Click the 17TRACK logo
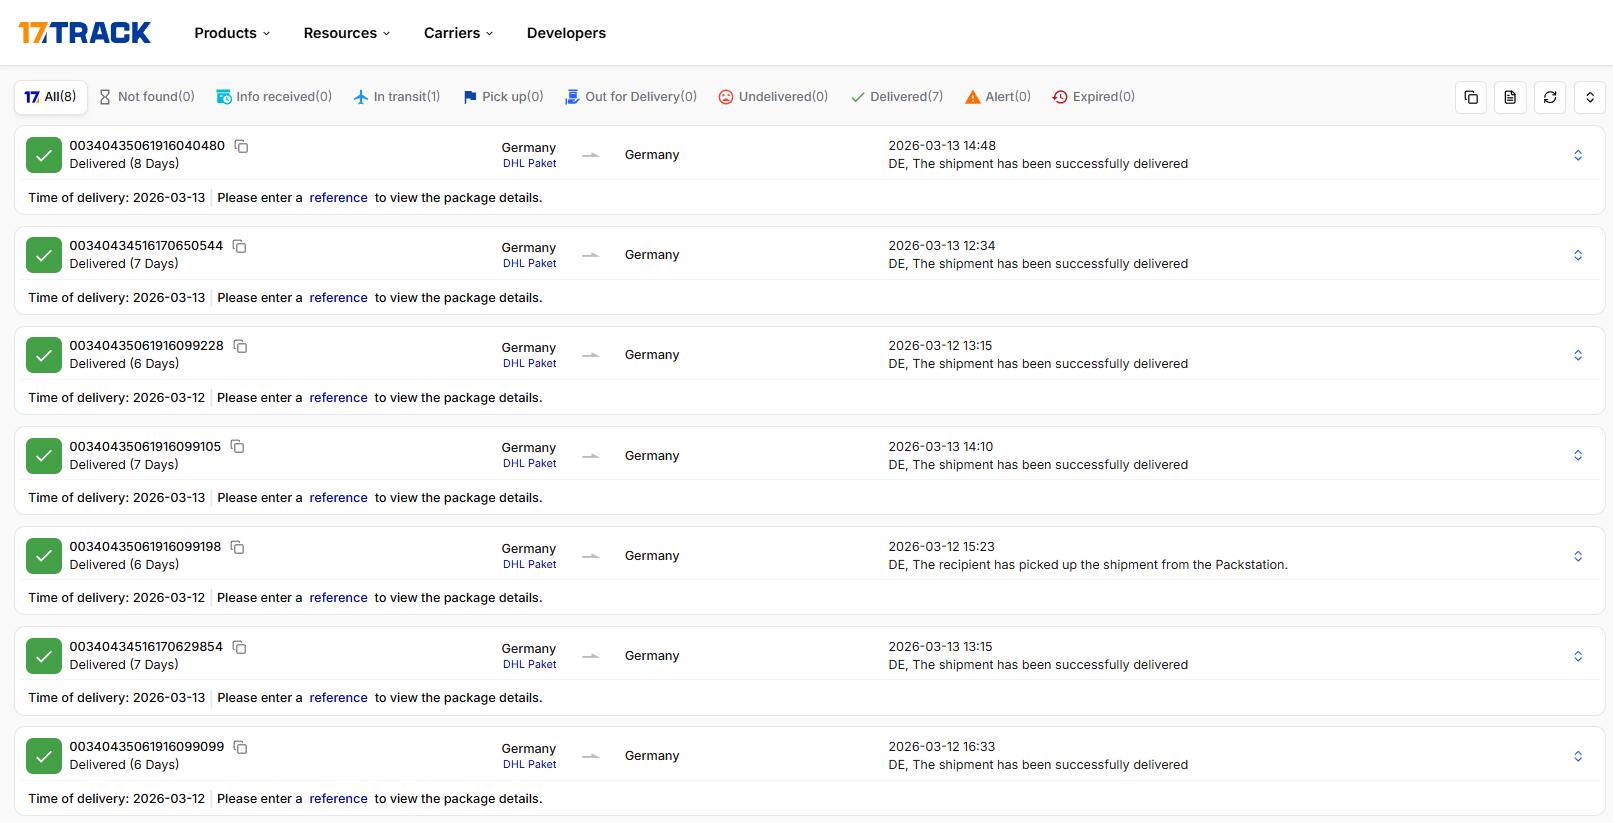Screen dimensions: 1613x823 click(x=85, y=33)
